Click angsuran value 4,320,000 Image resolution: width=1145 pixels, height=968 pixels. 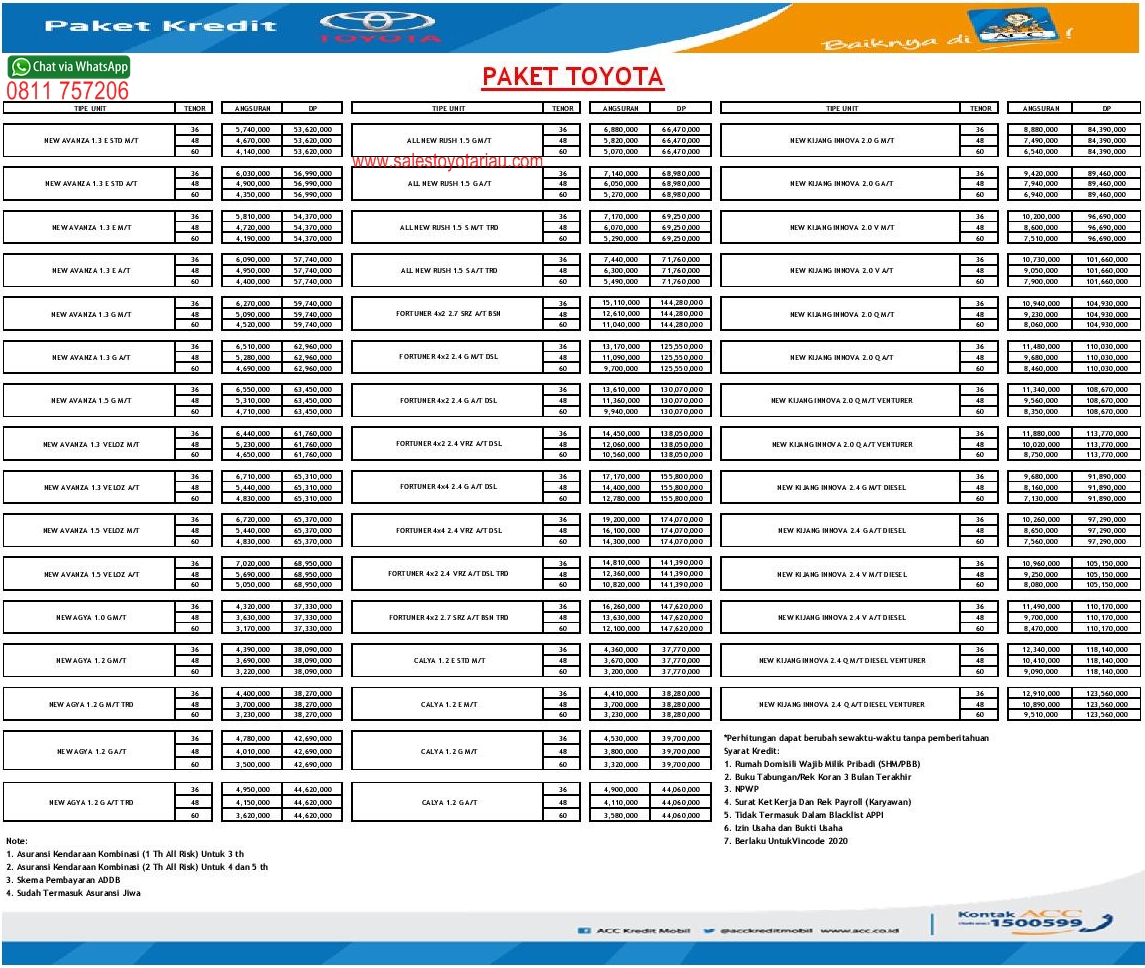253,606
